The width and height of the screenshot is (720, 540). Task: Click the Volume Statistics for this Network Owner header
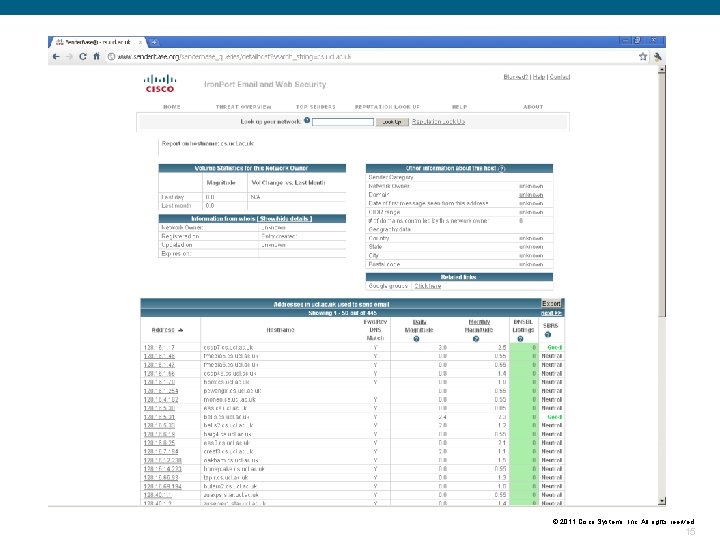[252, 169]
